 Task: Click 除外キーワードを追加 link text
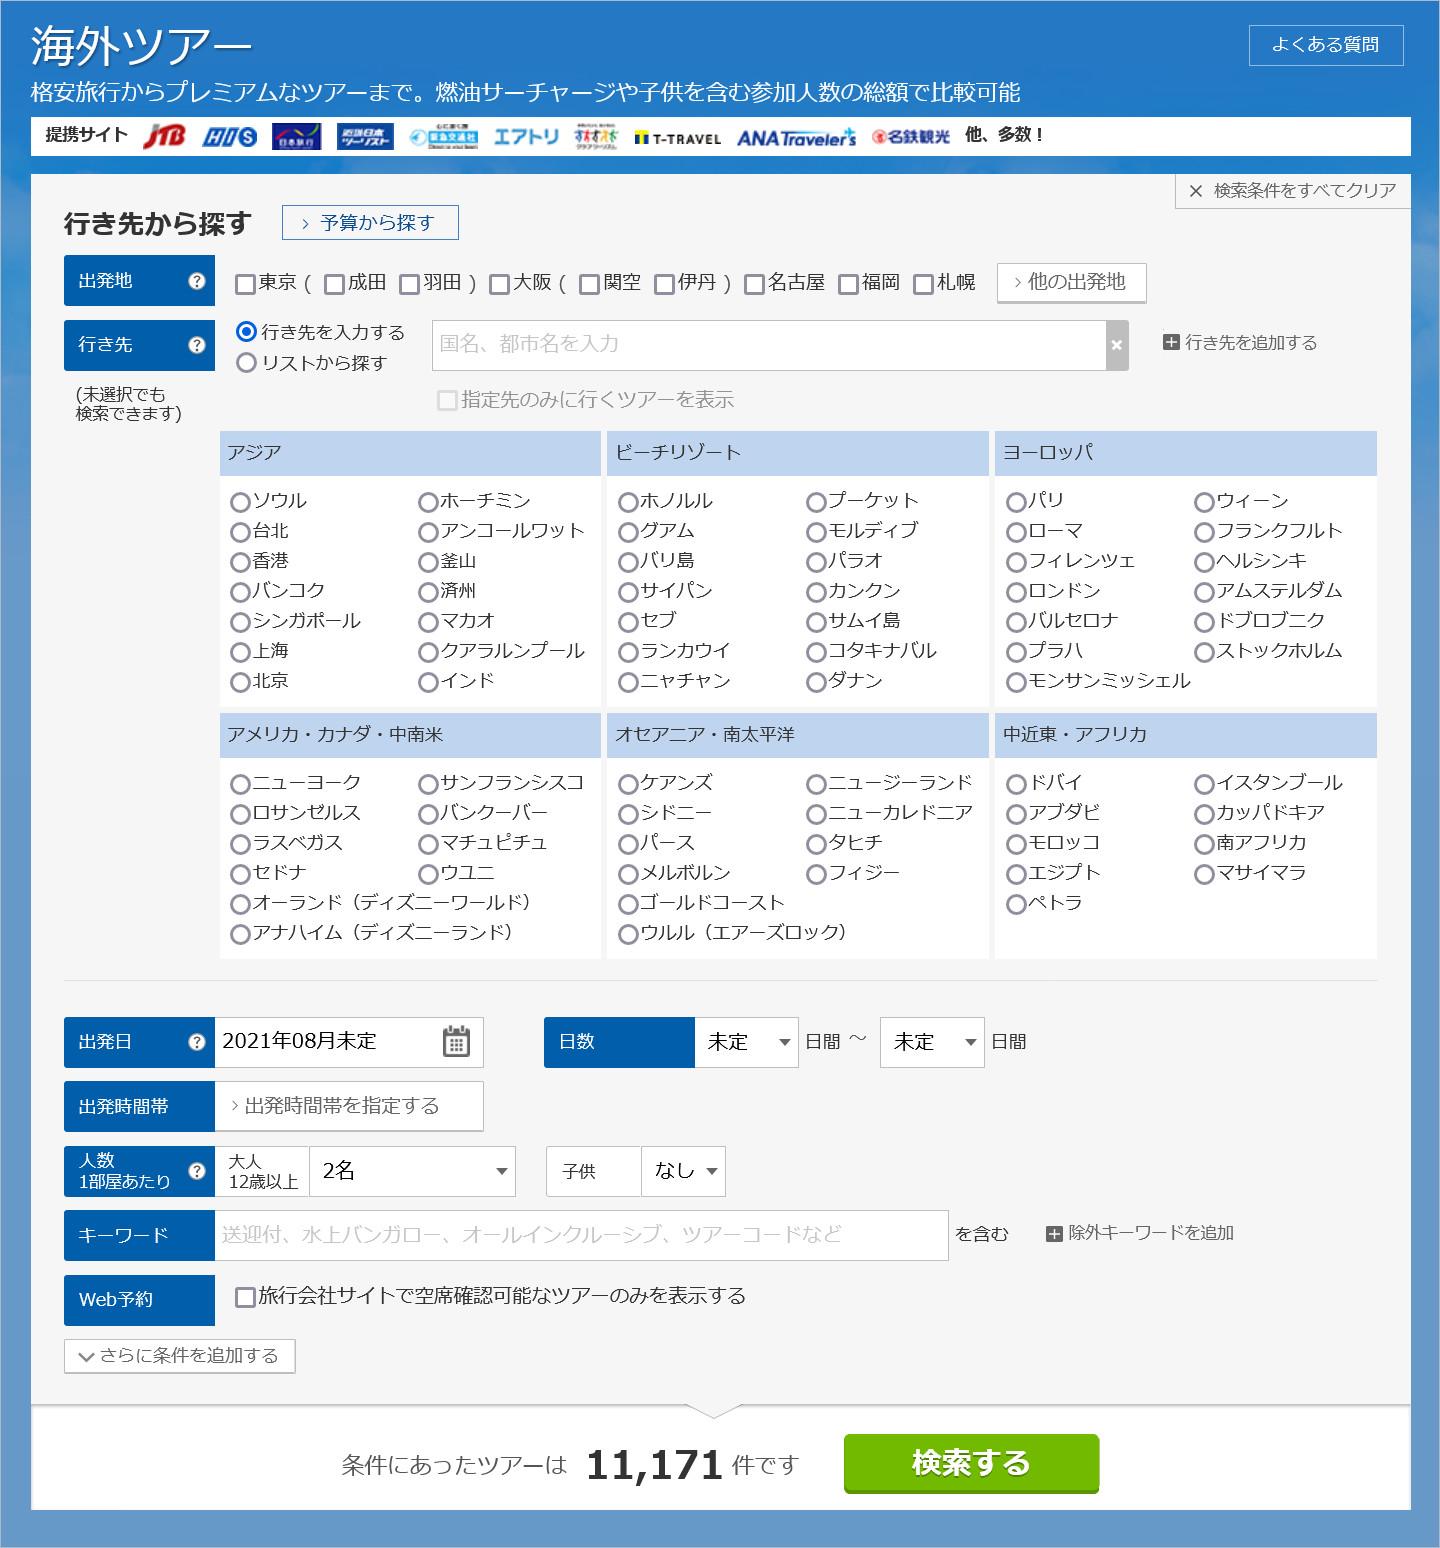(x=1151, y=1233)
